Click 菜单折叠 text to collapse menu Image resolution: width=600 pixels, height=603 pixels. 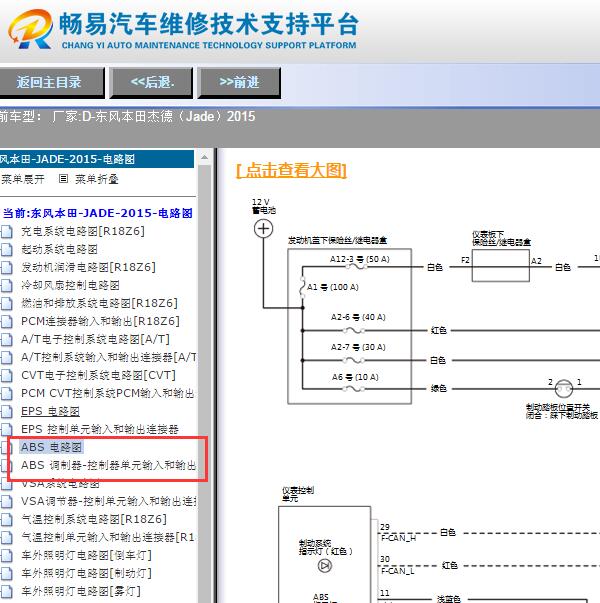click(97, 179)
